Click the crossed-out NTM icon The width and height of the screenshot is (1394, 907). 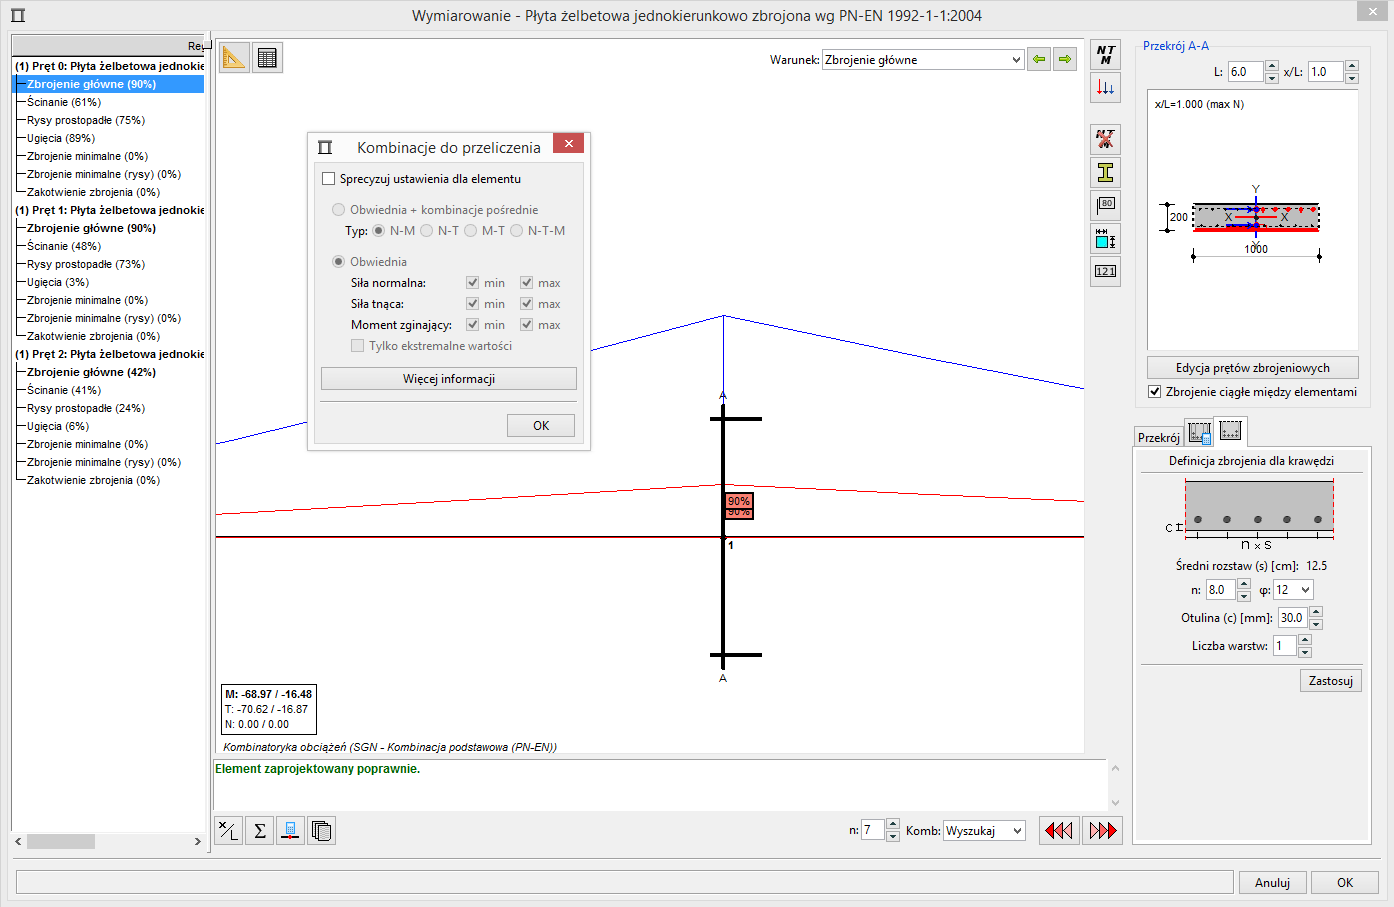coord(1105,138)
